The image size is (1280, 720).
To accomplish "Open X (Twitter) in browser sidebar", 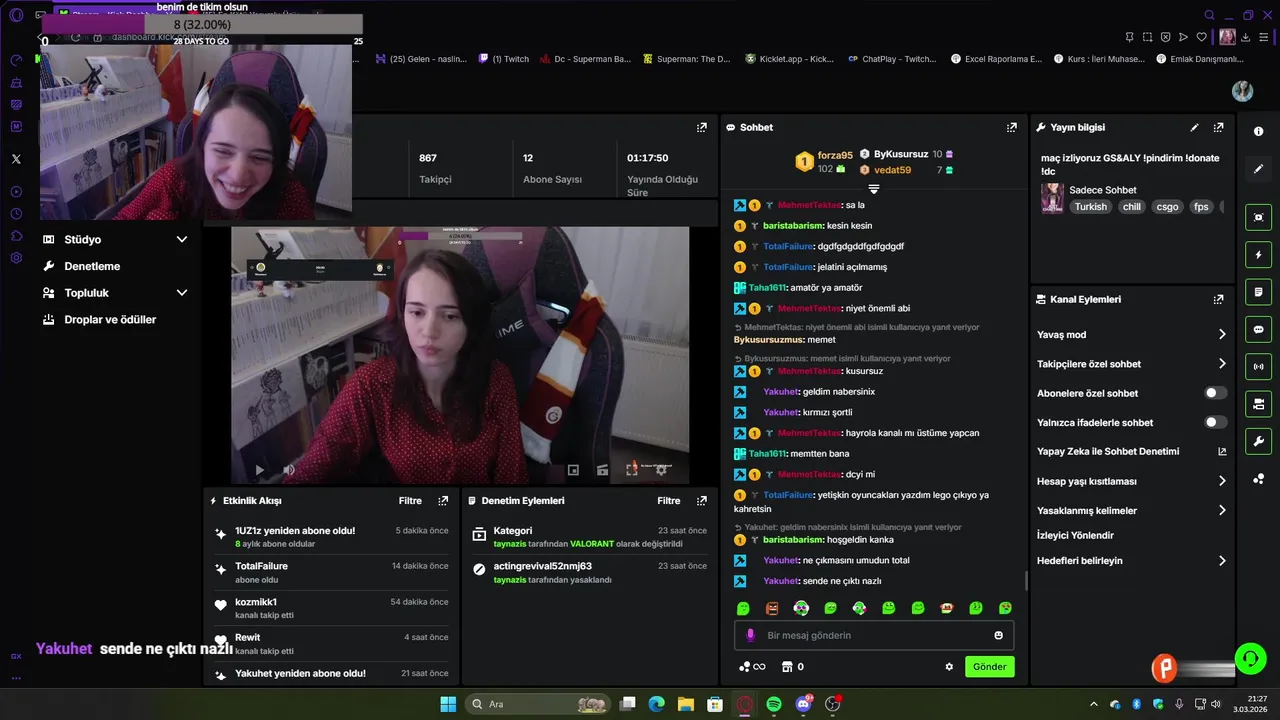I will point(16,159).
